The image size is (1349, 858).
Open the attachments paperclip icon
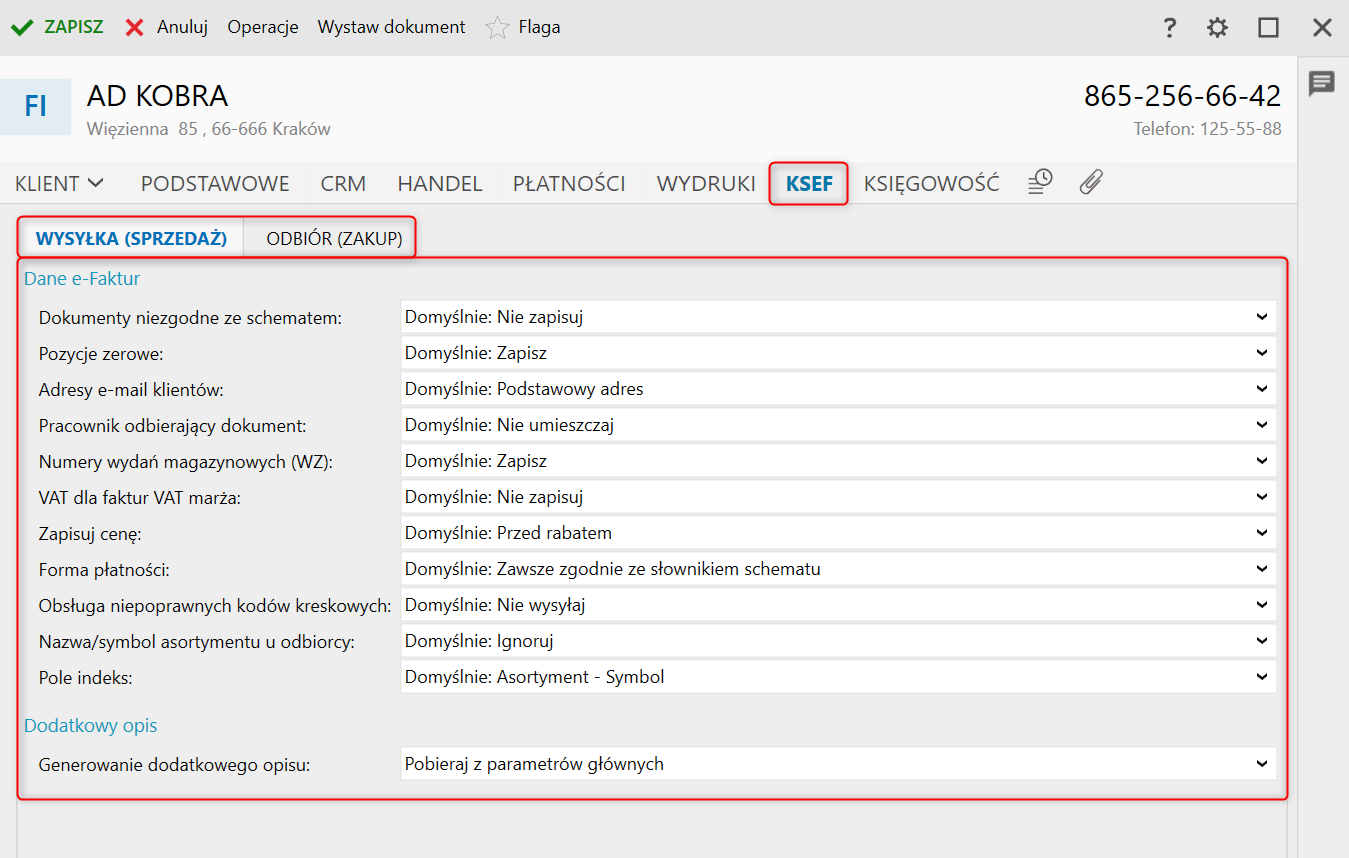tap(1091, 182)
